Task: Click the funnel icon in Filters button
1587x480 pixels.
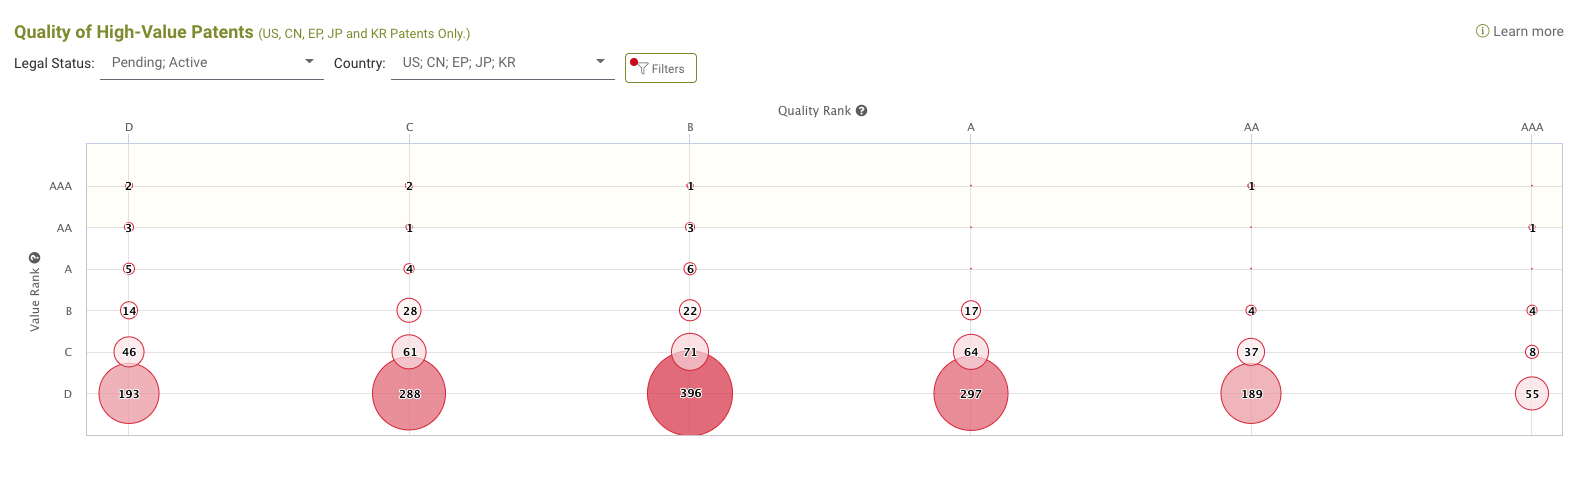Action: point(643,69)
